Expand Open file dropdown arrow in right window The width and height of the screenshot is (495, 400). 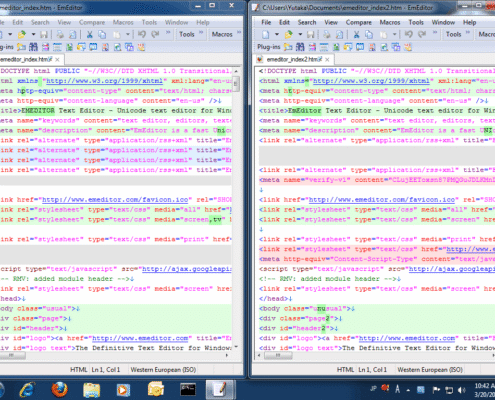(300, 34)
